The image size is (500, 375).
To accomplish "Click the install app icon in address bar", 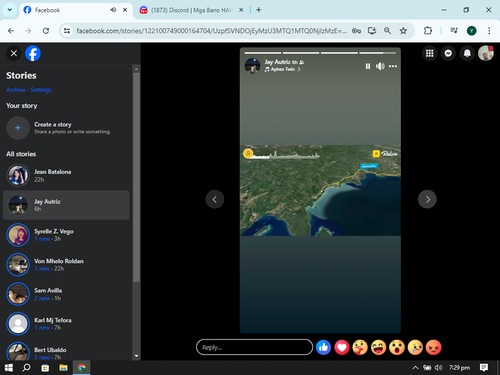I will [372, 31].
